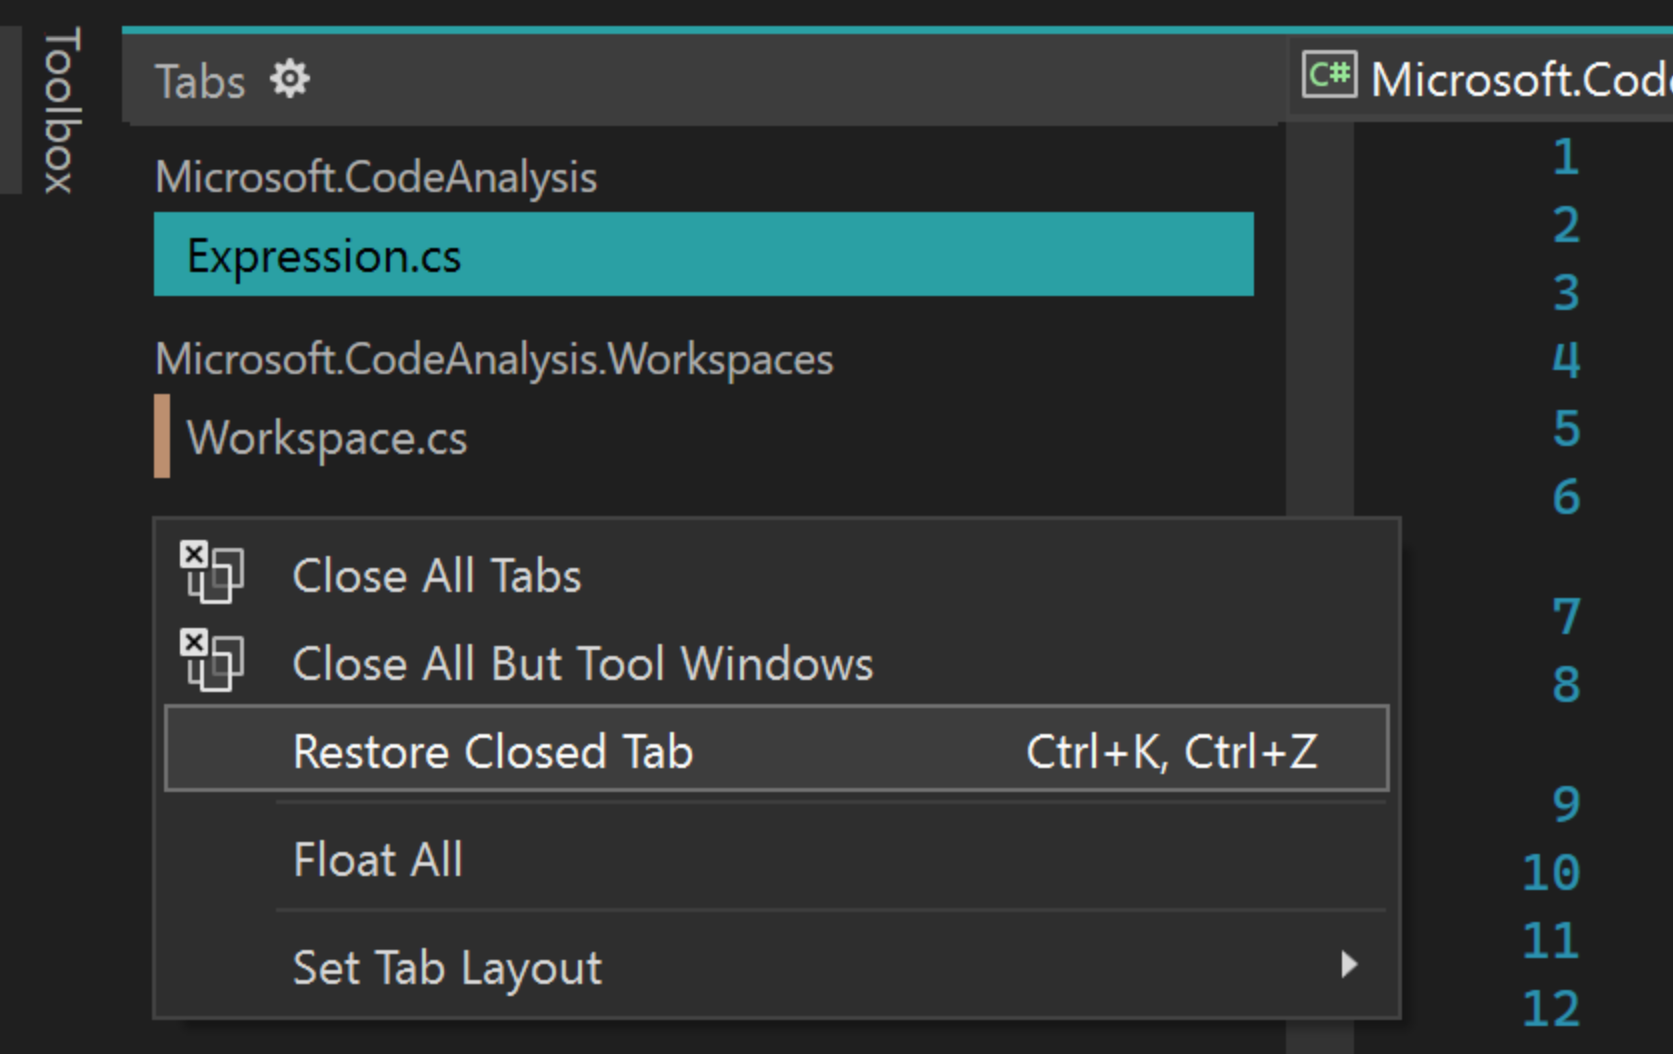The width and height of the screenshot is (1673, 1054).
Task: Click the vertical scrollbar beside the tabs
Action: click(1319, 320)
